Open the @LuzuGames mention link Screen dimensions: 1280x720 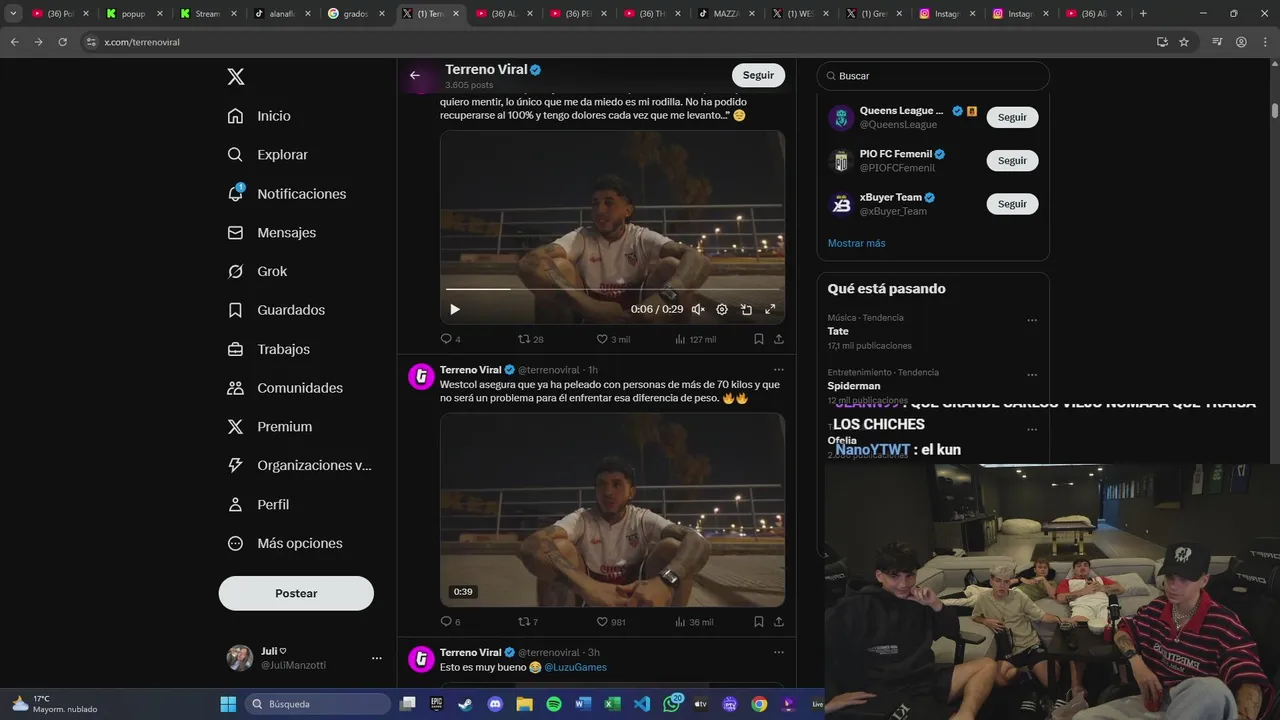[x=575, y=667]
